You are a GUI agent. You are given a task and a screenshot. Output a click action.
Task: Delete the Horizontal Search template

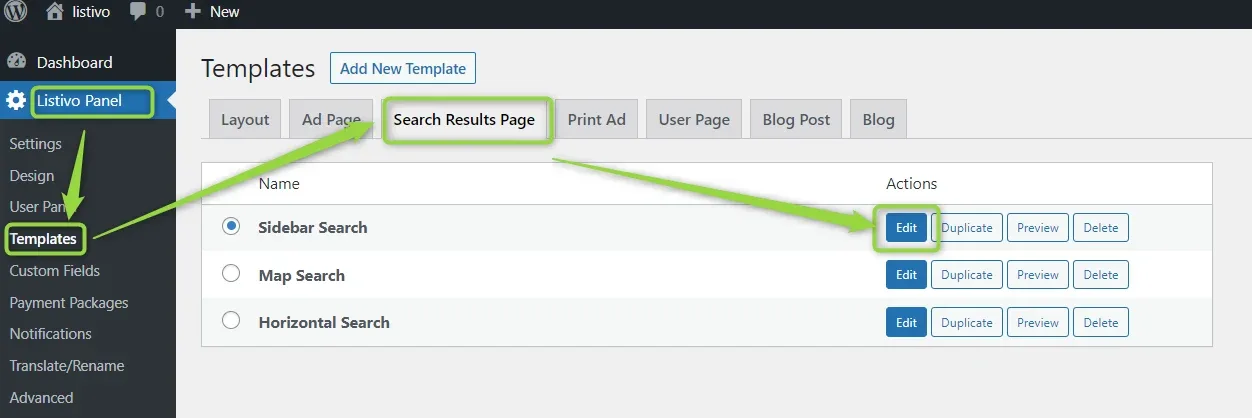tap(1101, 322)
